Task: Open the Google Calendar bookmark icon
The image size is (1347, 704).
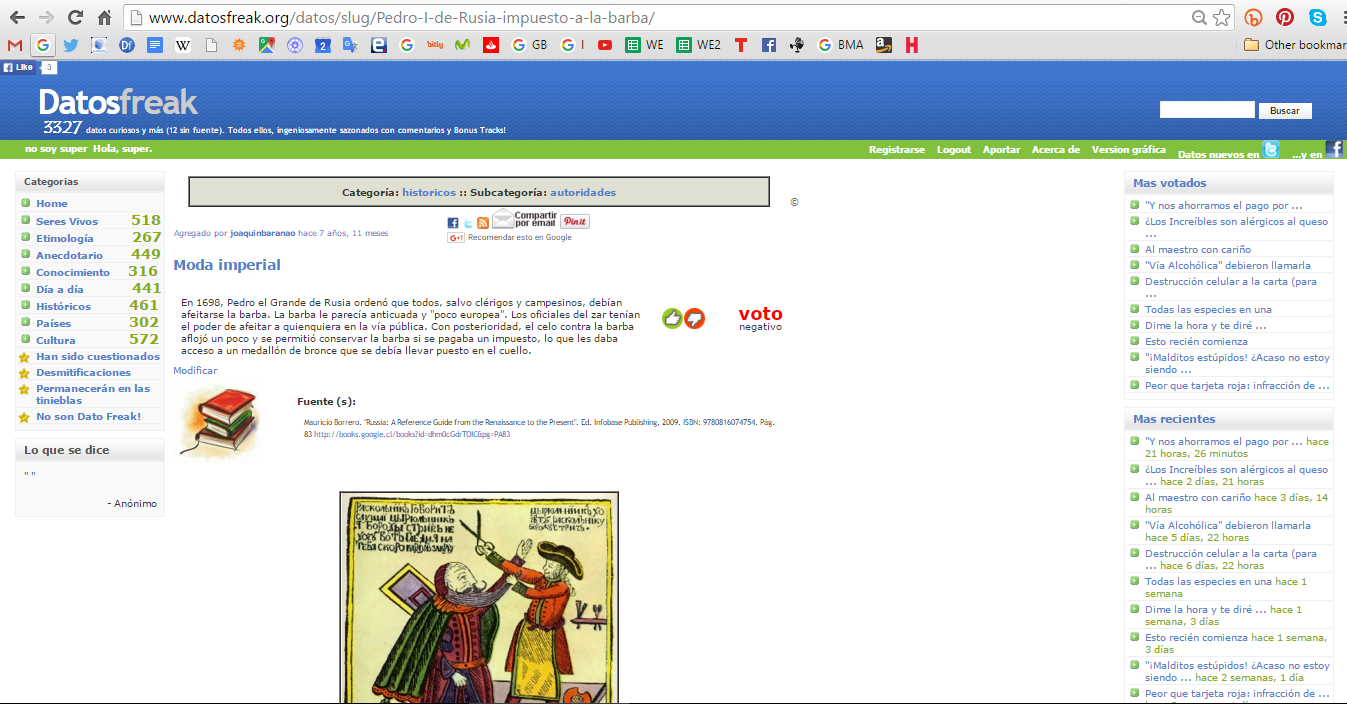Action: coord(322,45)
